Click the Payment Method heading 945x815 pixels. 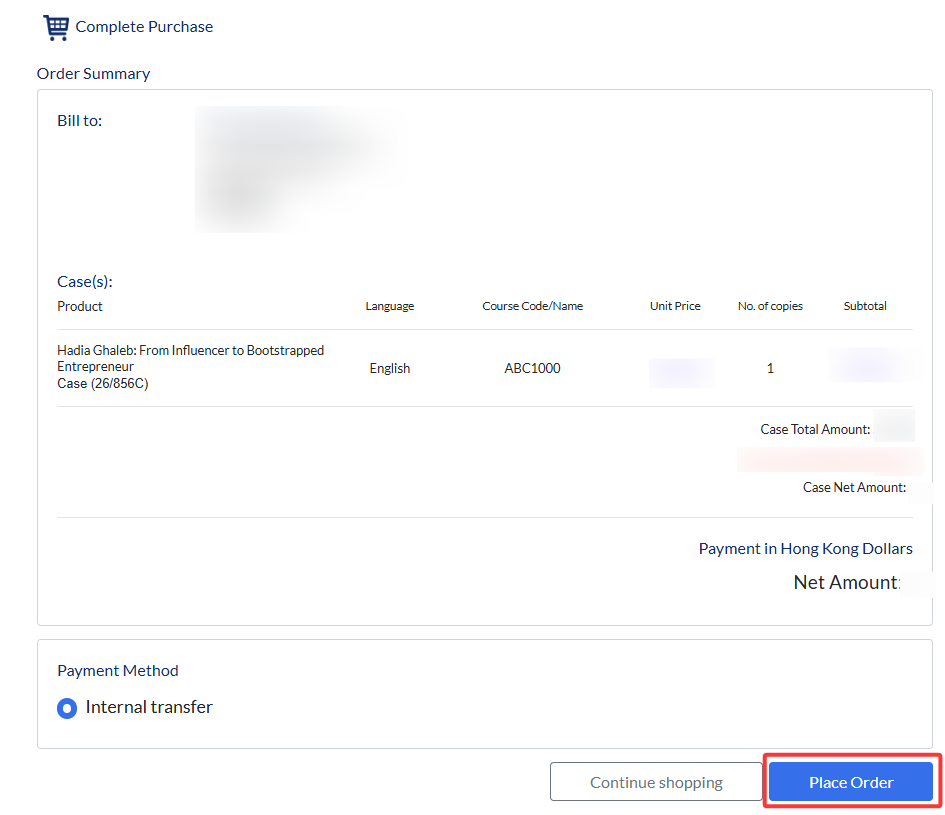point(118,671)
